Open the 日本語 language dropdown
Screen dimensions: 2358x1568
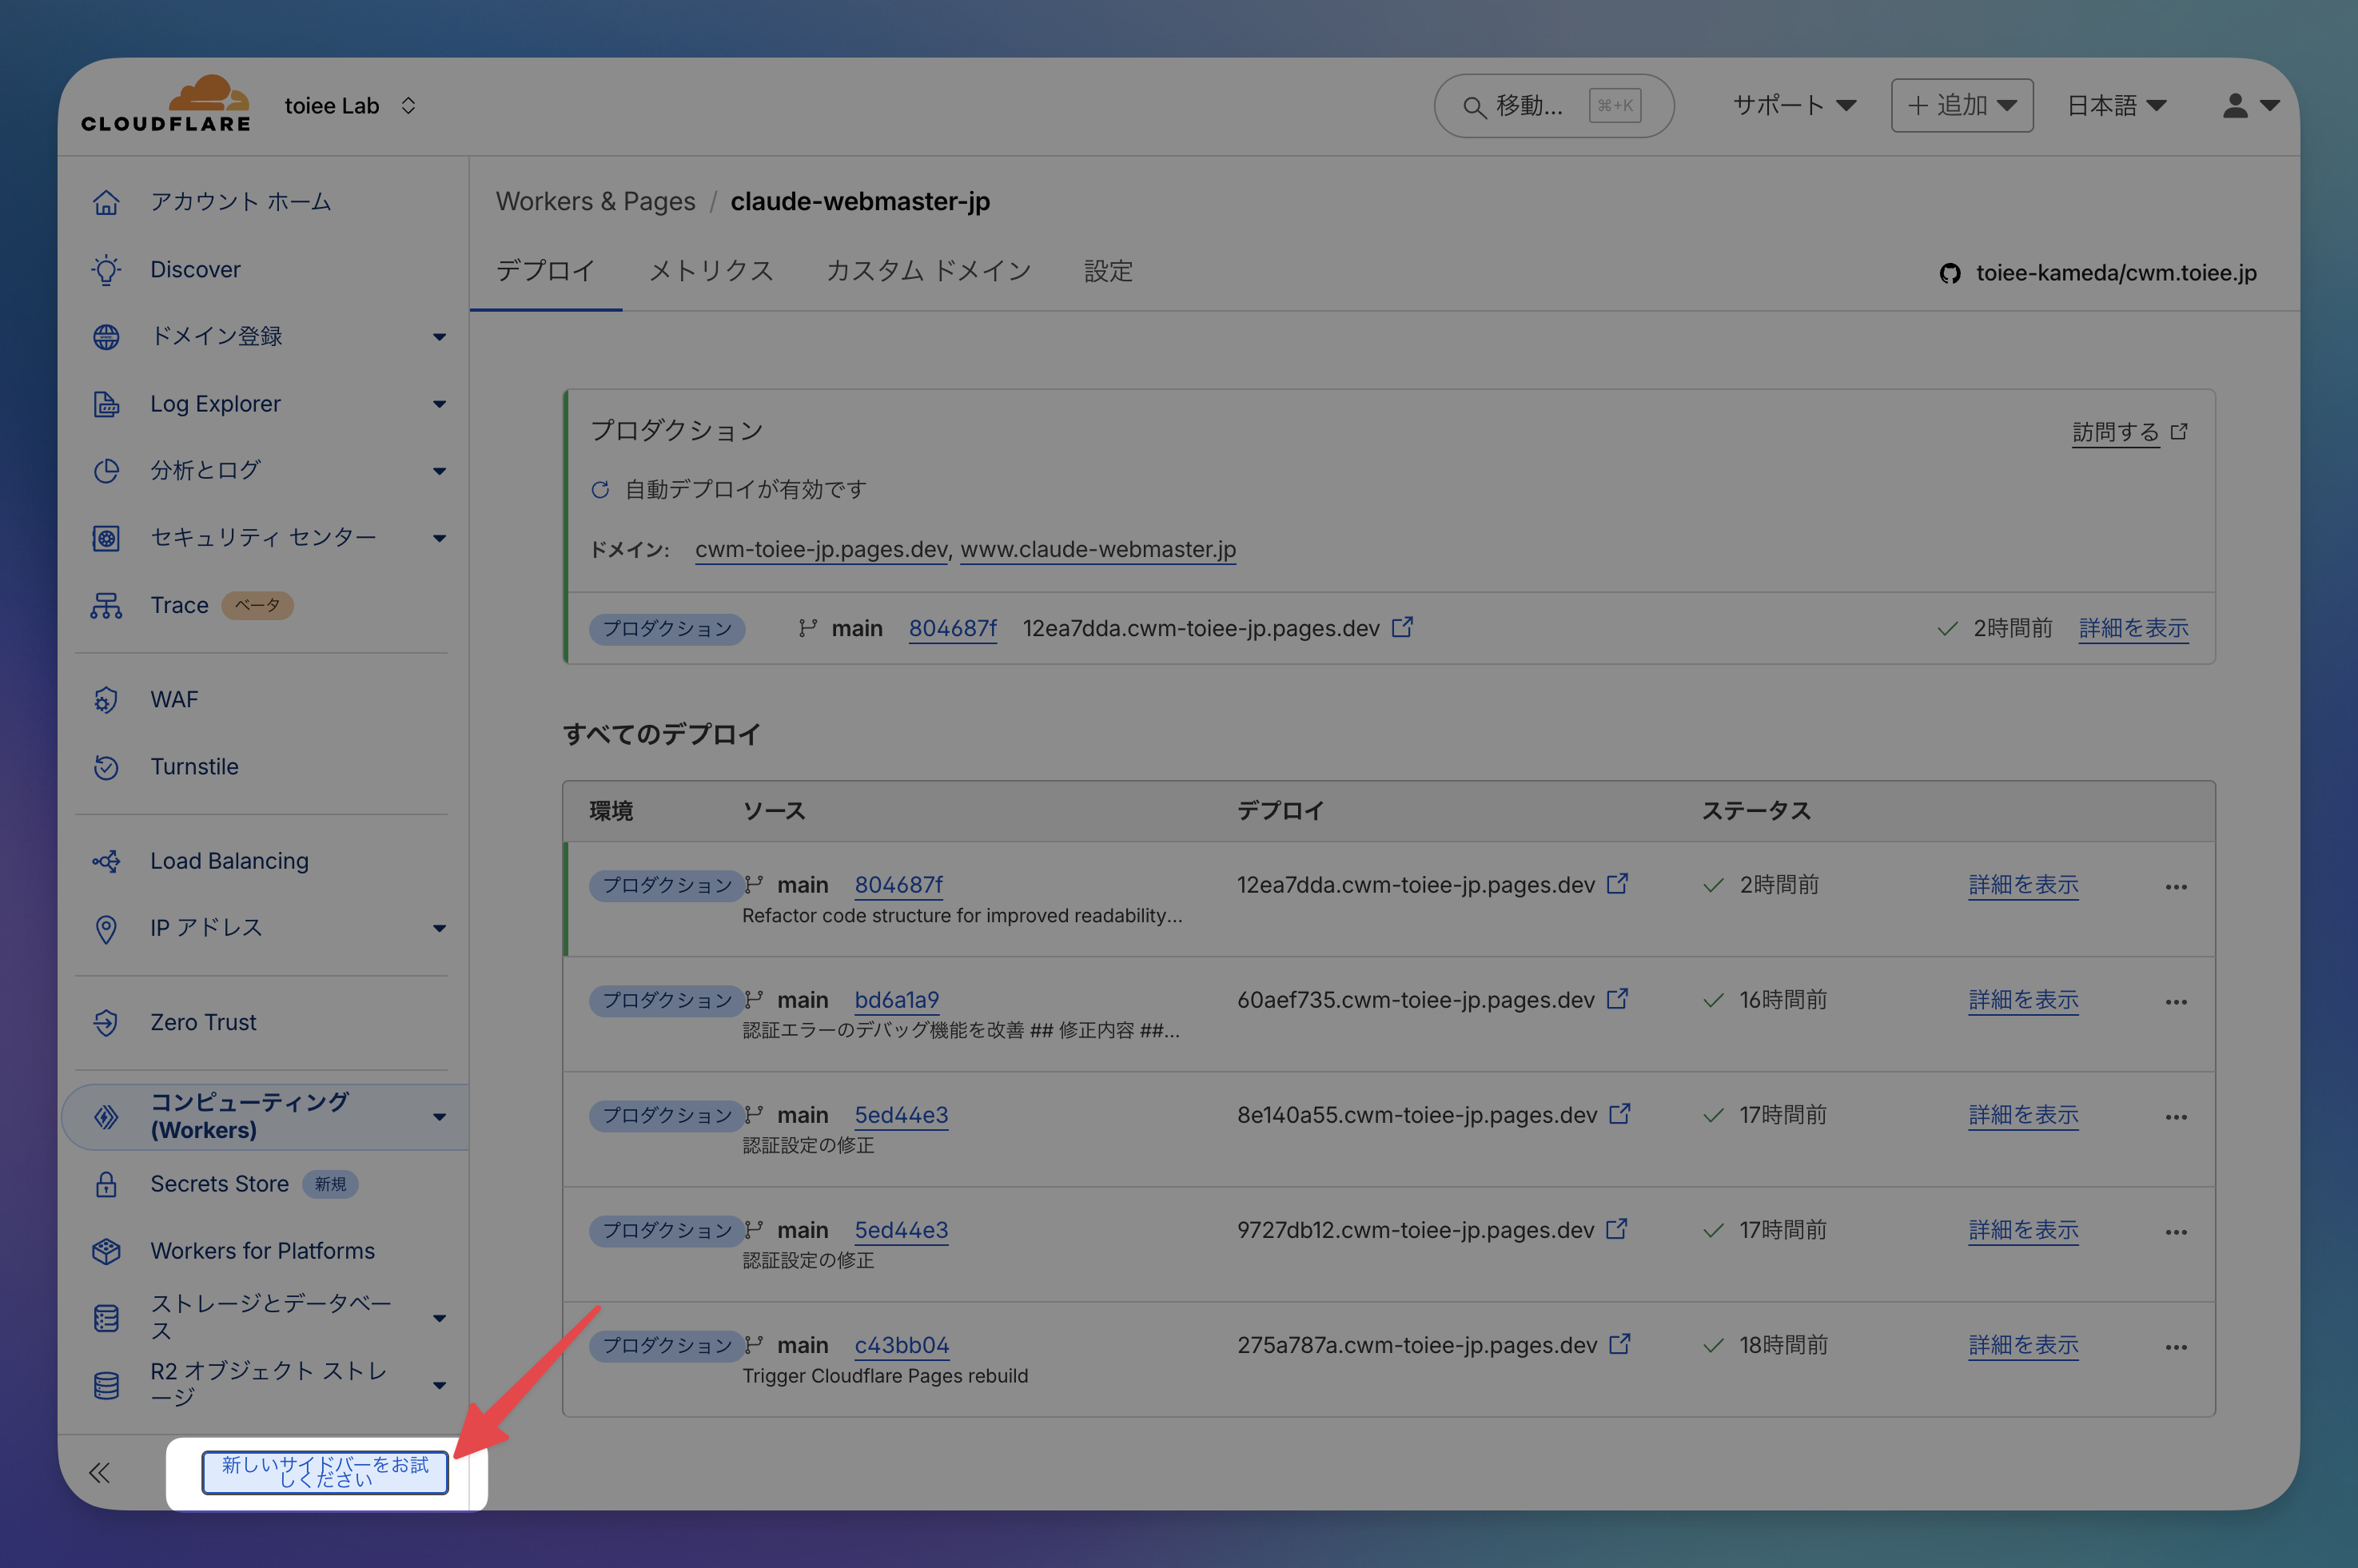coord(2115,105)
